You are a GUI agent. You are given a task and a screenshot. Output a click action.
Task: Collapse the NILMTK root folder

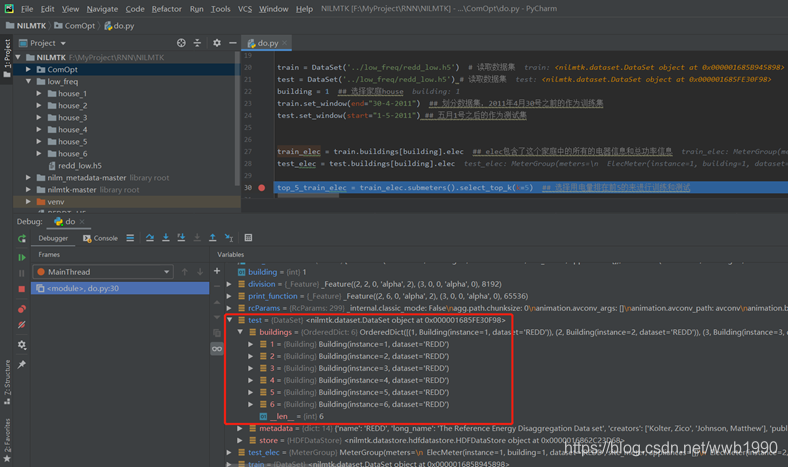point(19,57)
